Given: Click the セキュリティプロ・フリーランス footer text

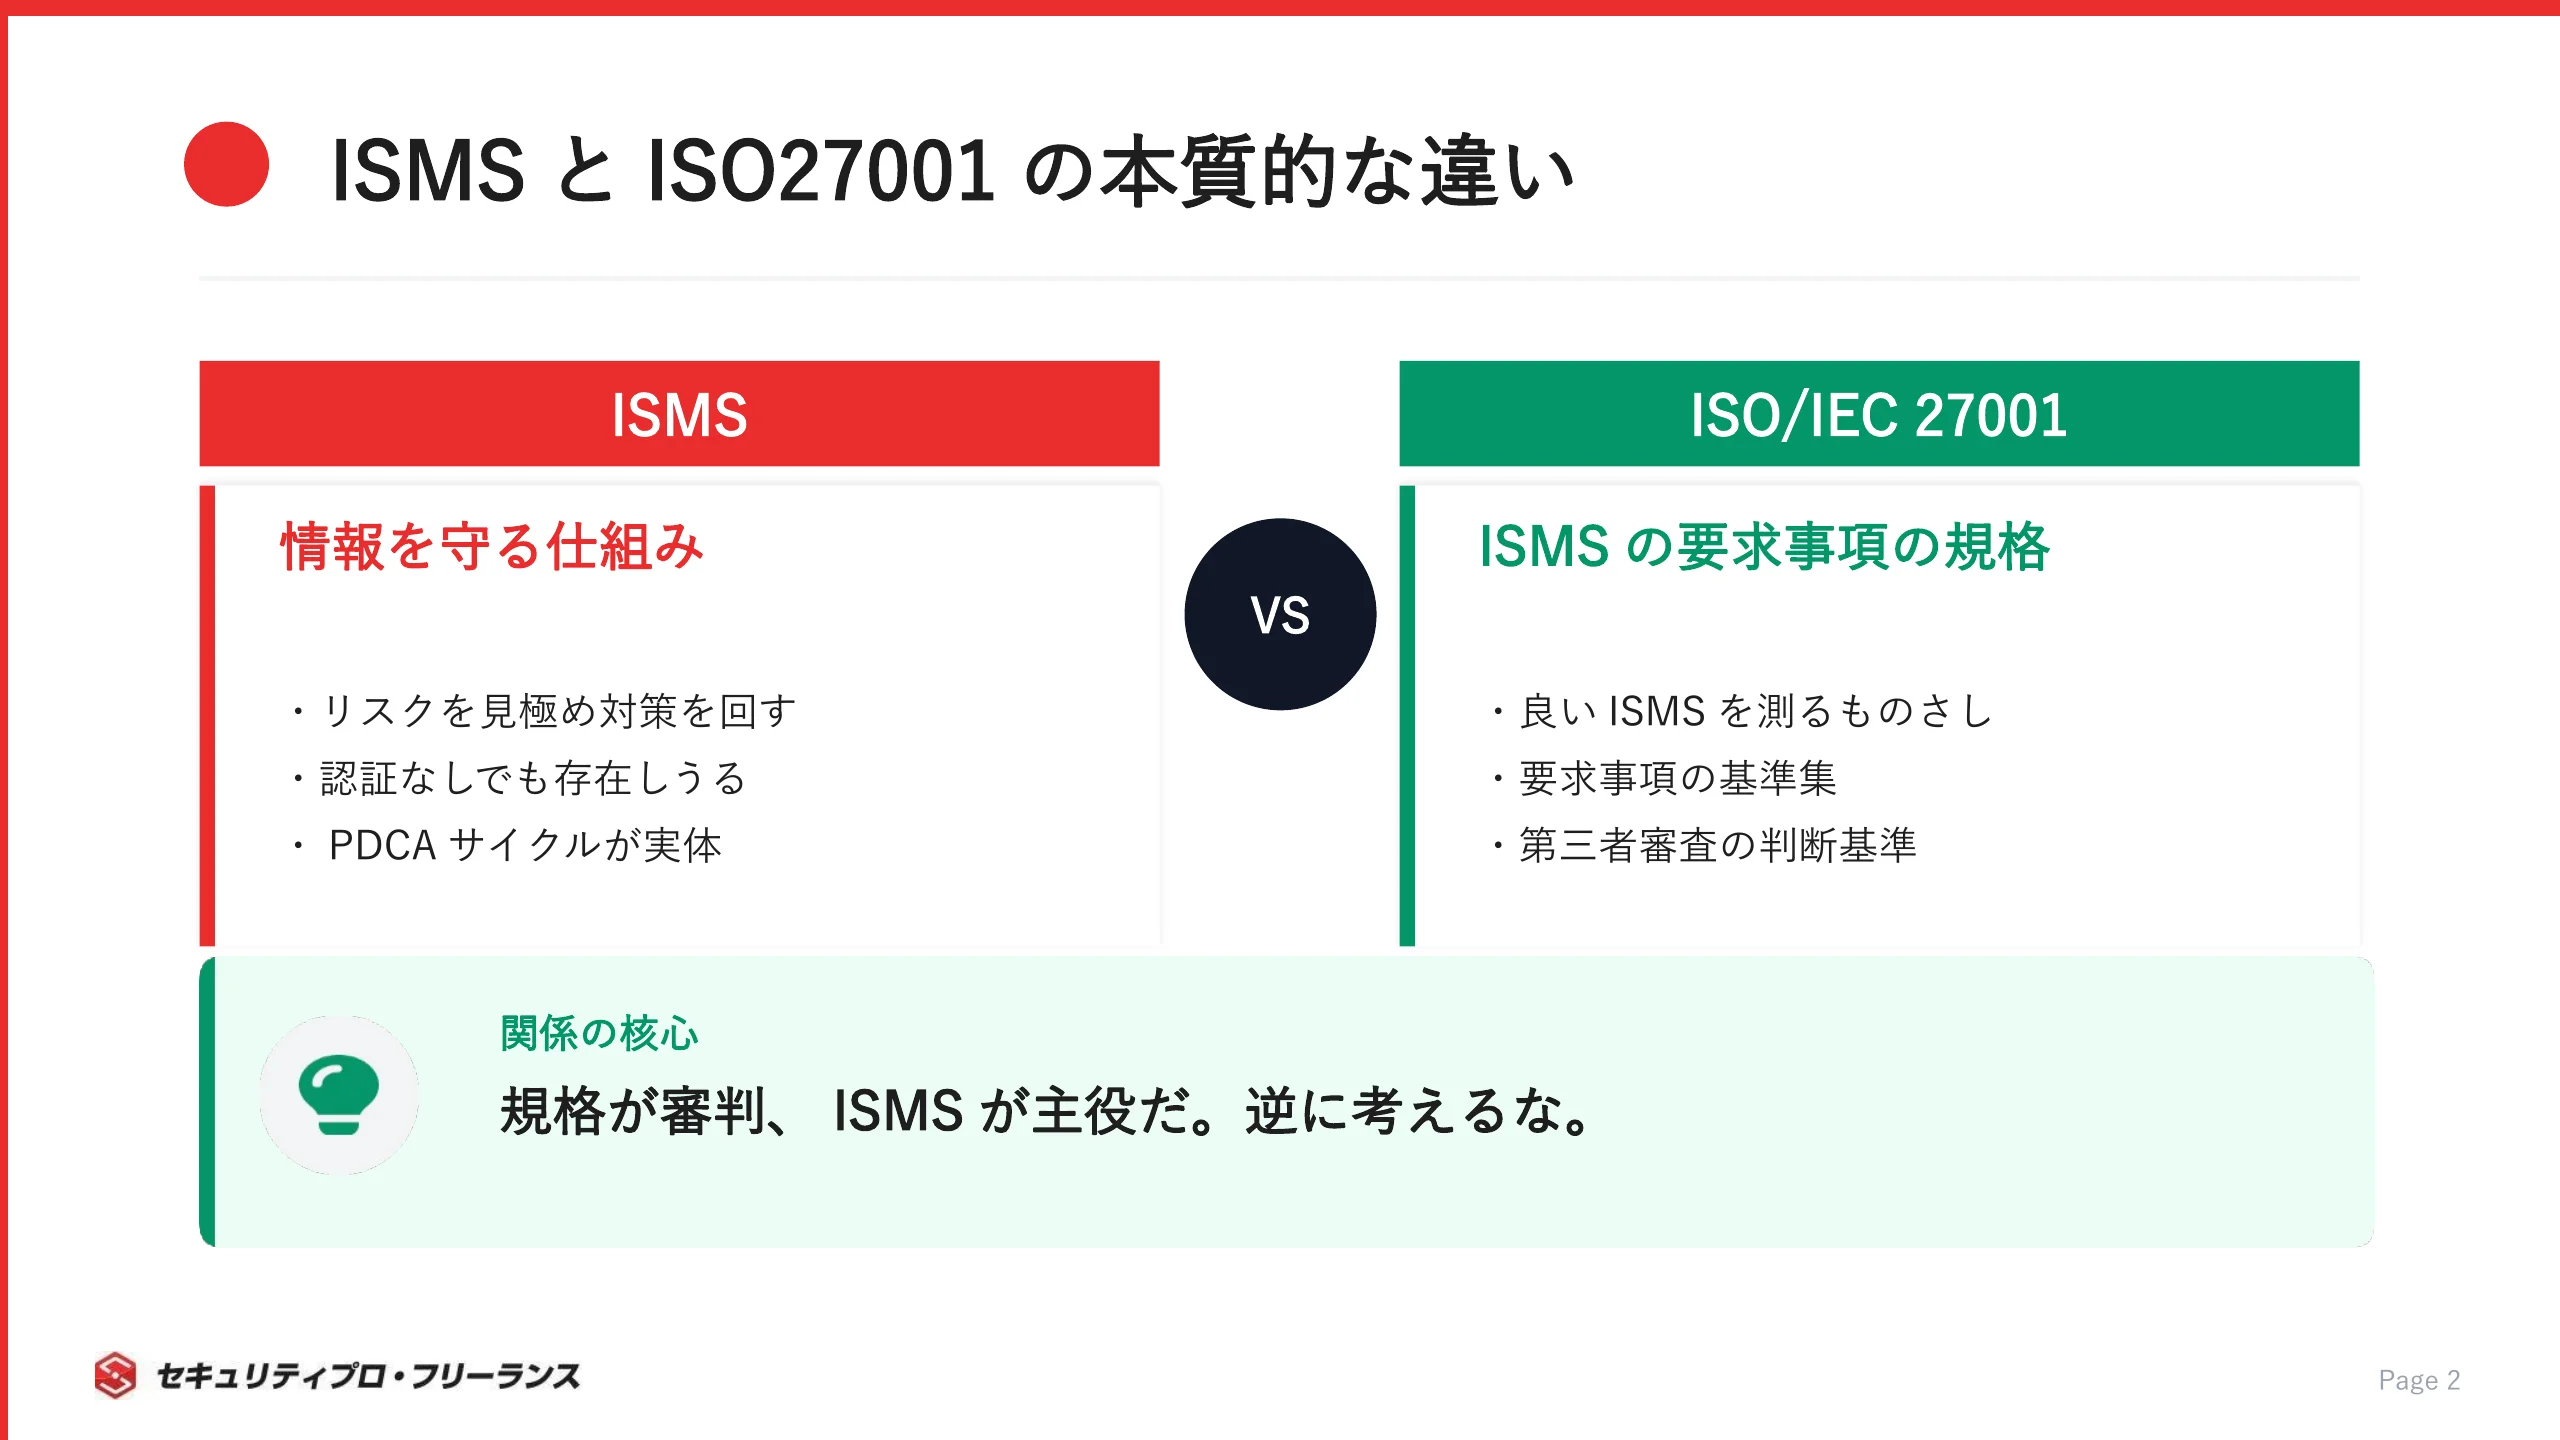Looking at the screenshot, I should coord(368,1376).
